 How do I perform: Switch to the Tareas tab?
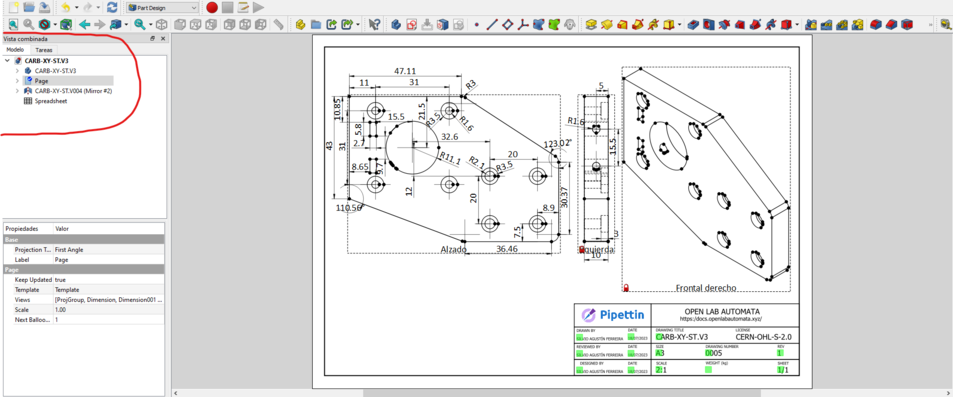(x=44, y=50)
